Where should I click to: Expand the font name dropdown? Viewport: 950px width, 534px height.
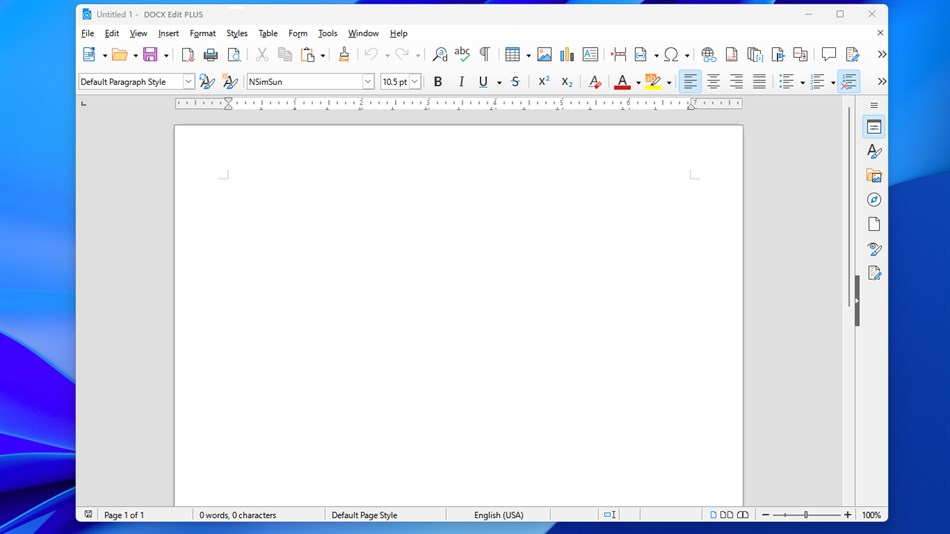(x=368, y=82)
